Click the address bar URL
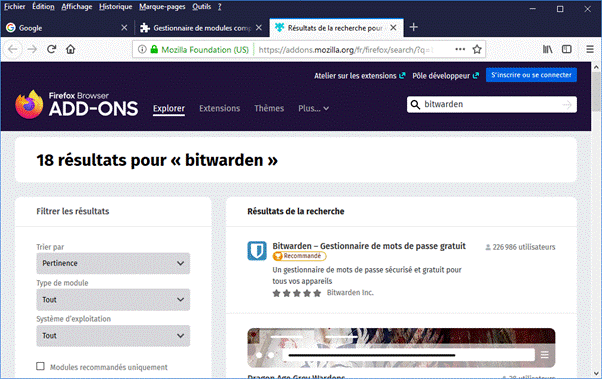The height and width of the screenshot is (379, 602). point(346,50)
